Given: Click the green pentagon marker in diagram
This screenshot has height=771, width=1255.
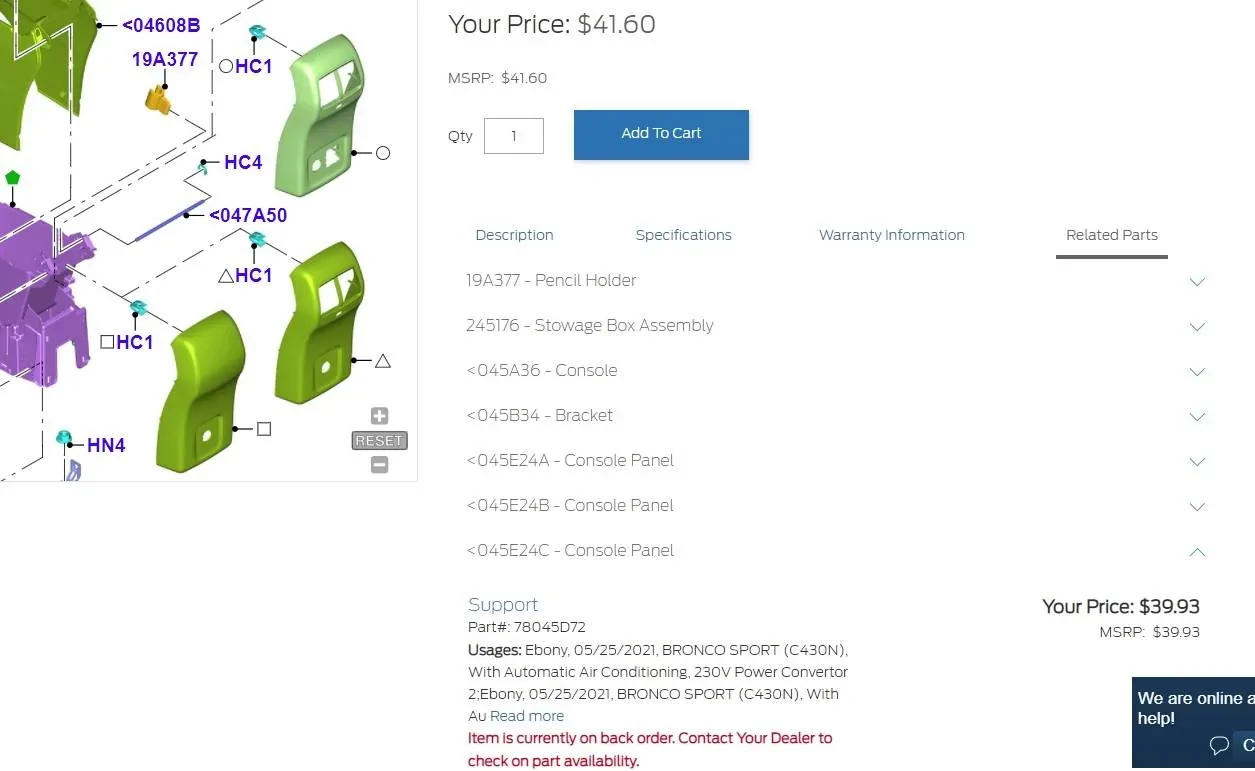Looking at the screenshot, I should coord(12,177).
